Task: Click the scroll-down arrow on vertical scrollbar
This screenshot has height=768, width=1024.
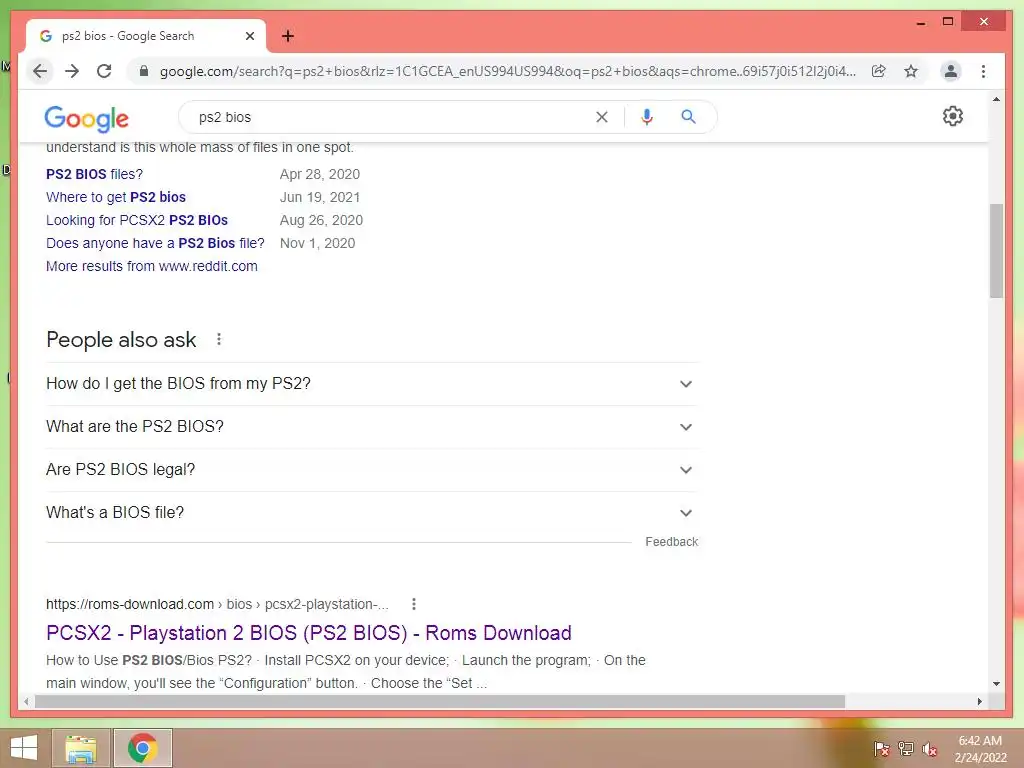Action: pyautogui.click(x=996, y=684)
